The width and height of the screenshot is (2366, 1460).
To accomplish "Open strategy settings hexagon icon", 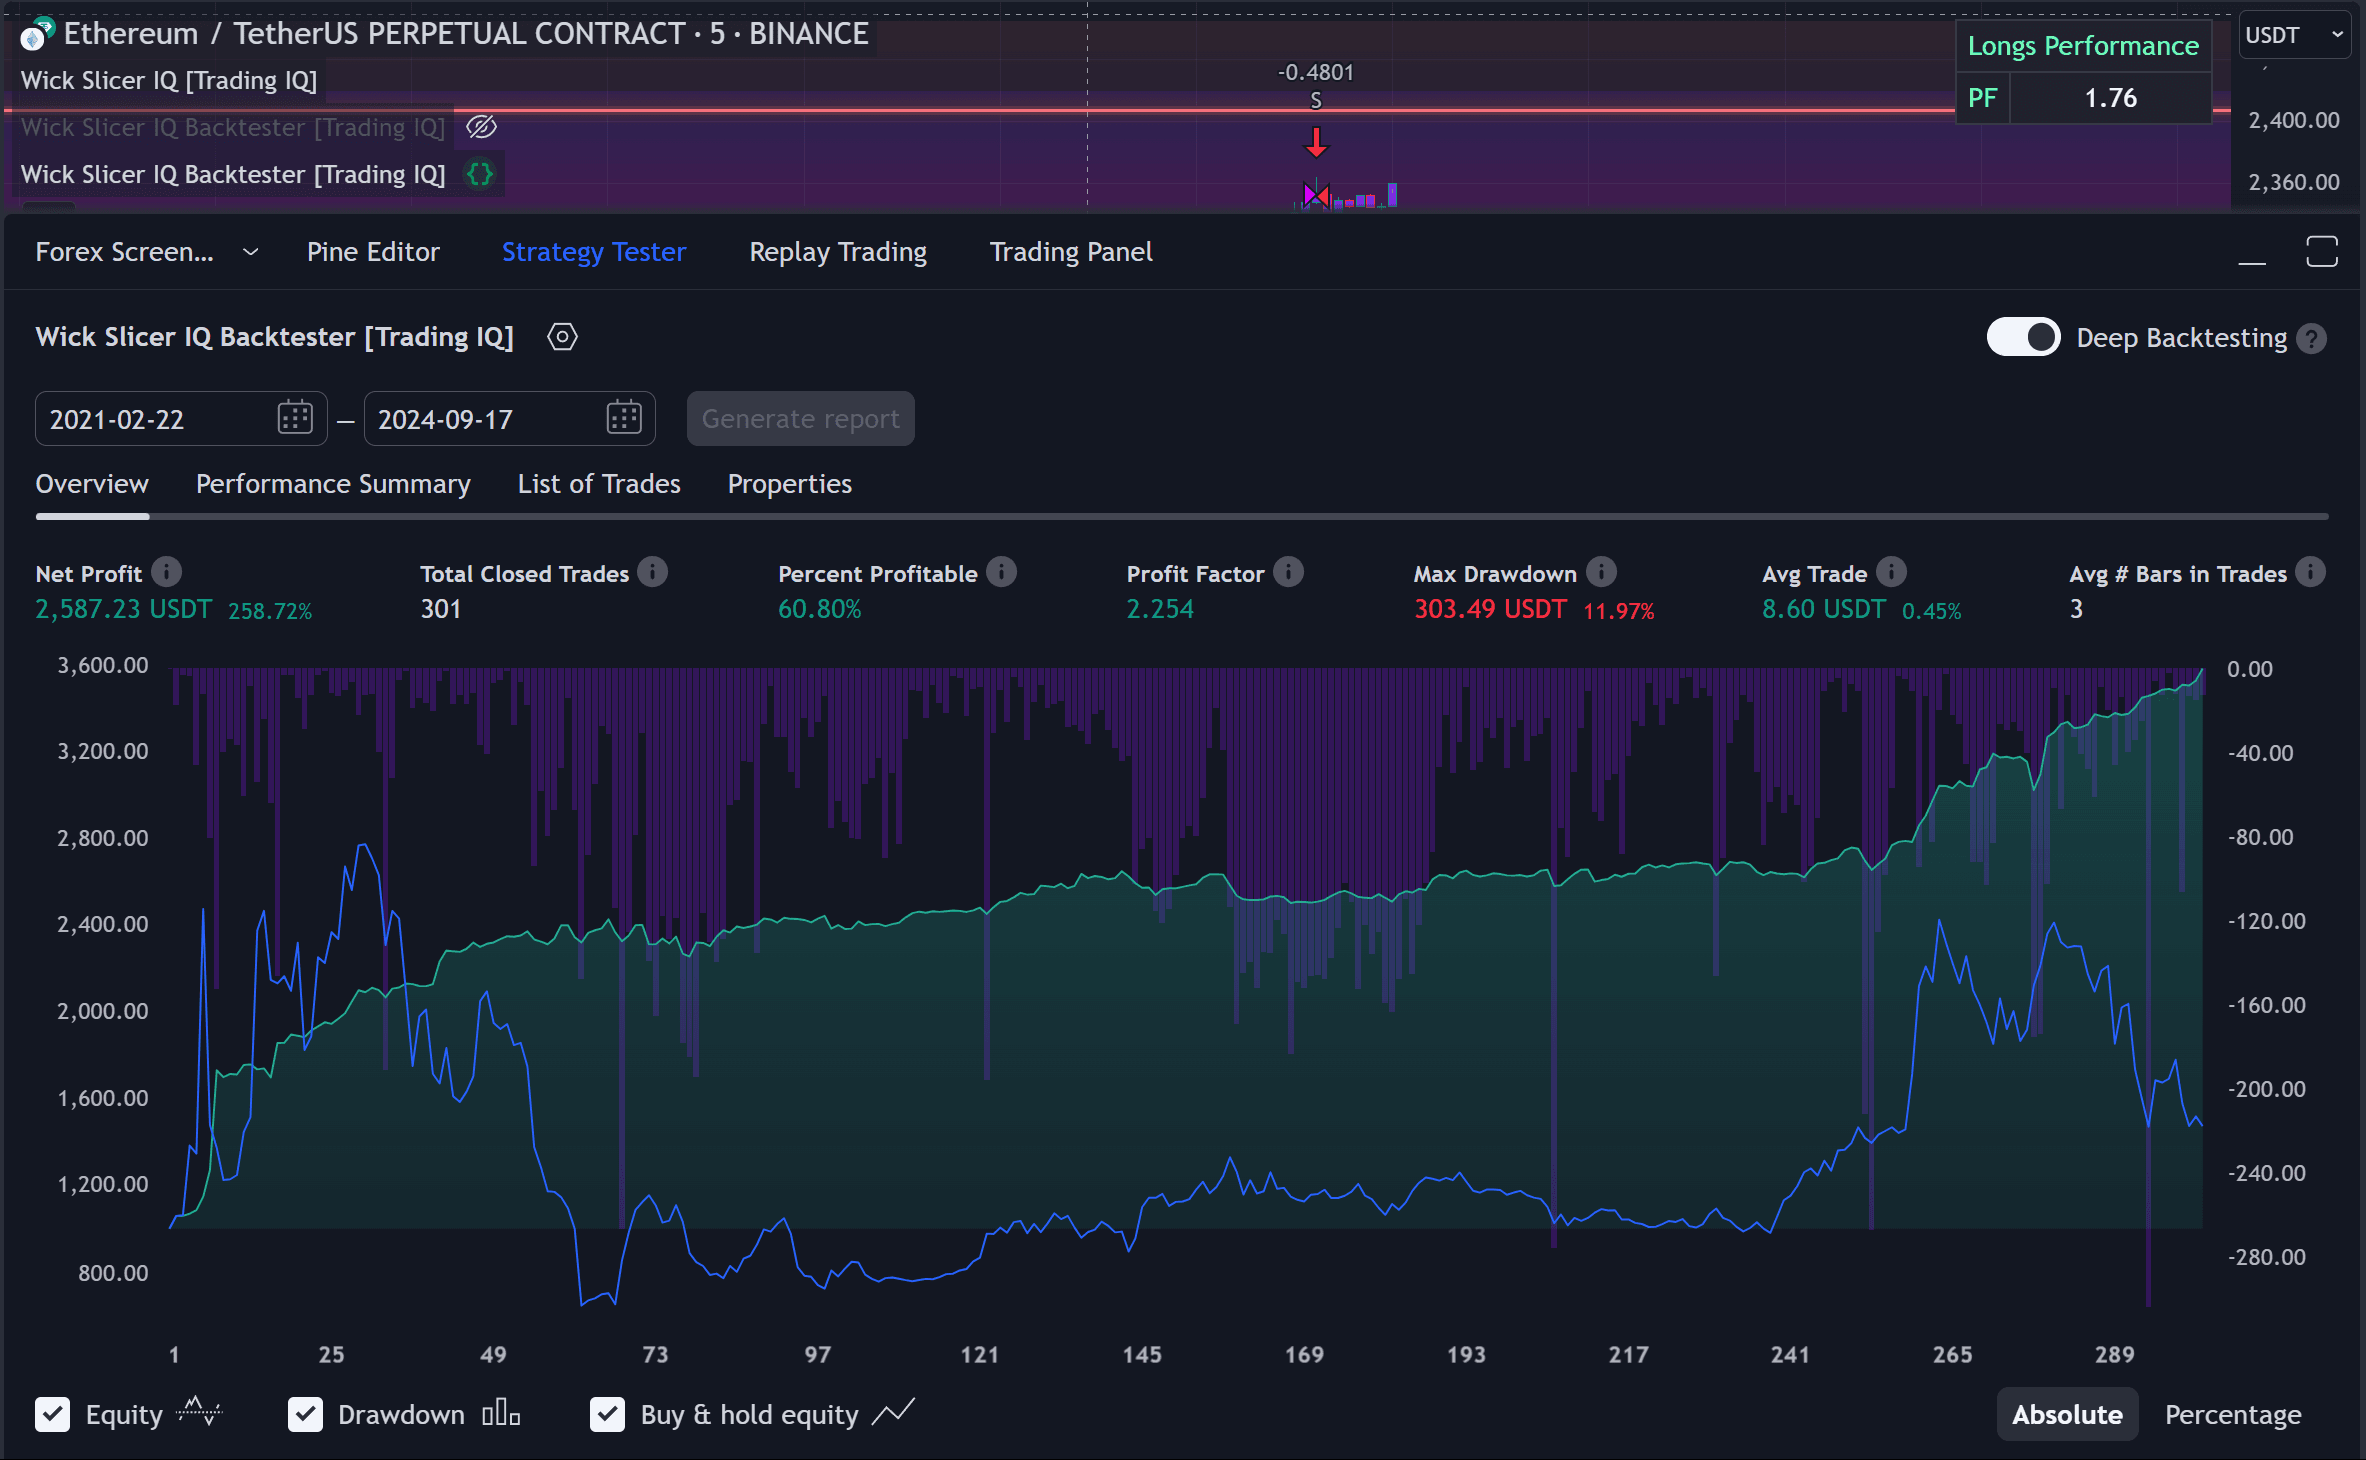I will click(562, 337).
